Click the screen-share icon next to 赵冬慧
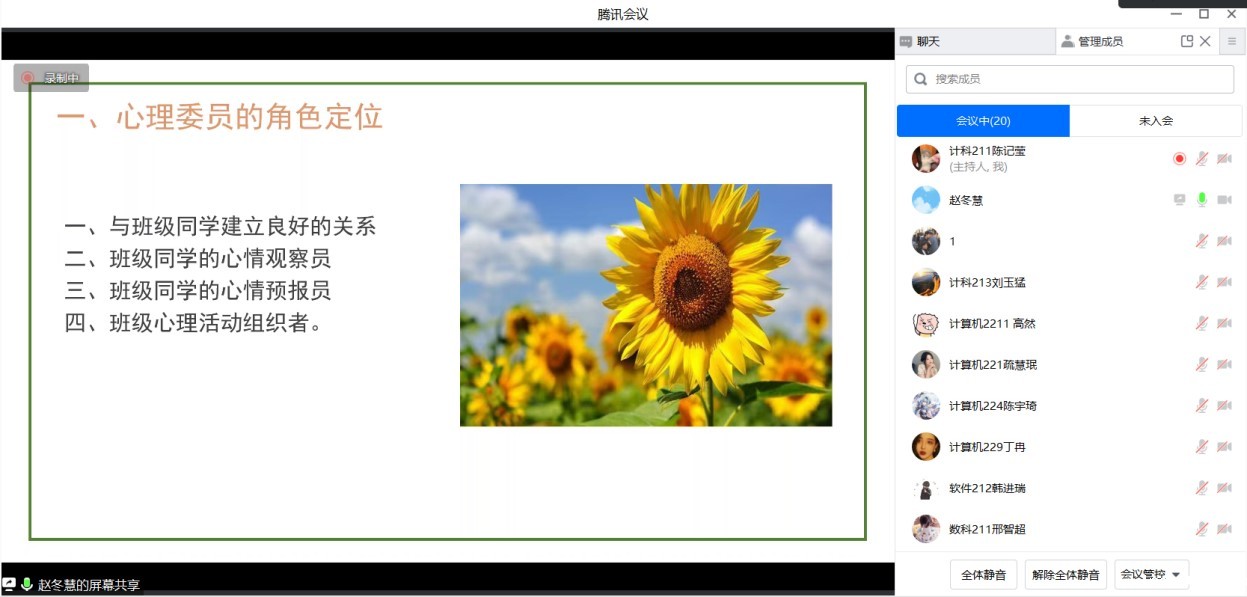1247x597 pixels. [x=1179, y=200]
